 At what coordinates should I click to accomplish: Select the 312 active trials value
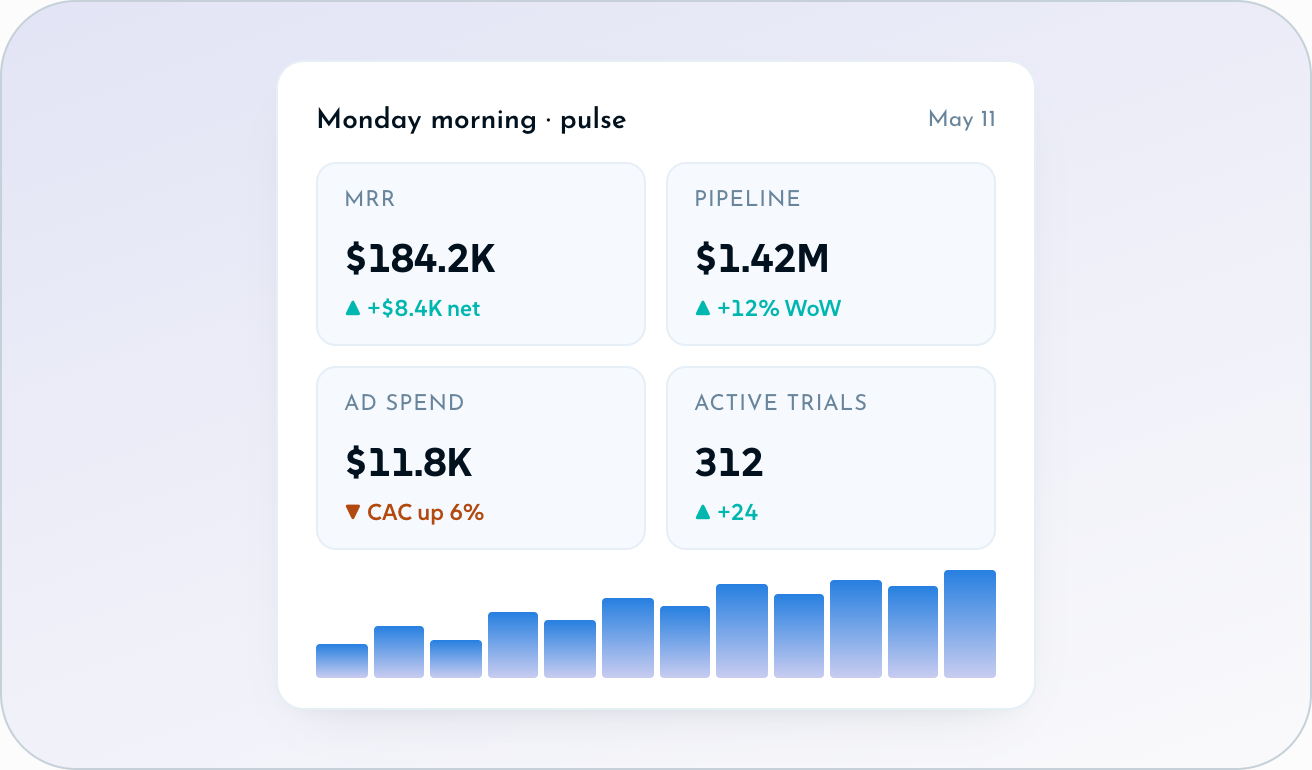729,463
